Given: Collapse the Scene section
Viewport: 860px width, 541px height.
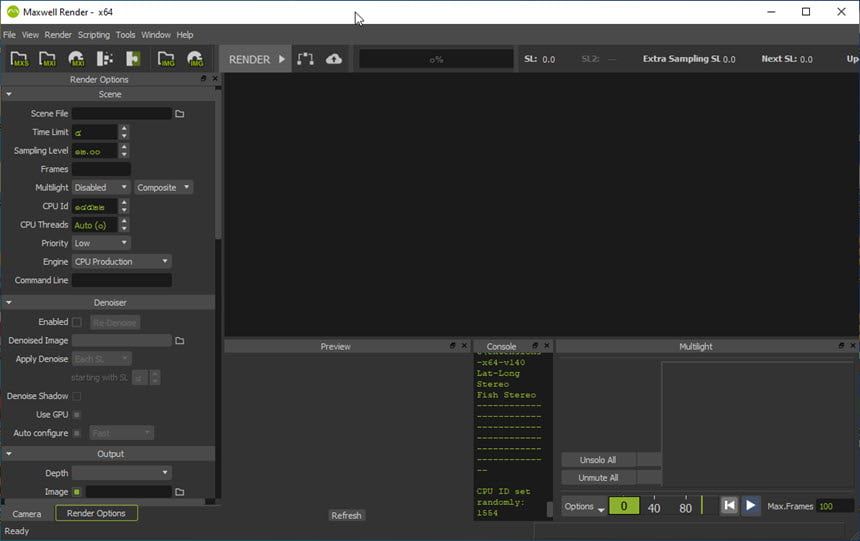Looking at the screenshot, I should click(9, 94).
